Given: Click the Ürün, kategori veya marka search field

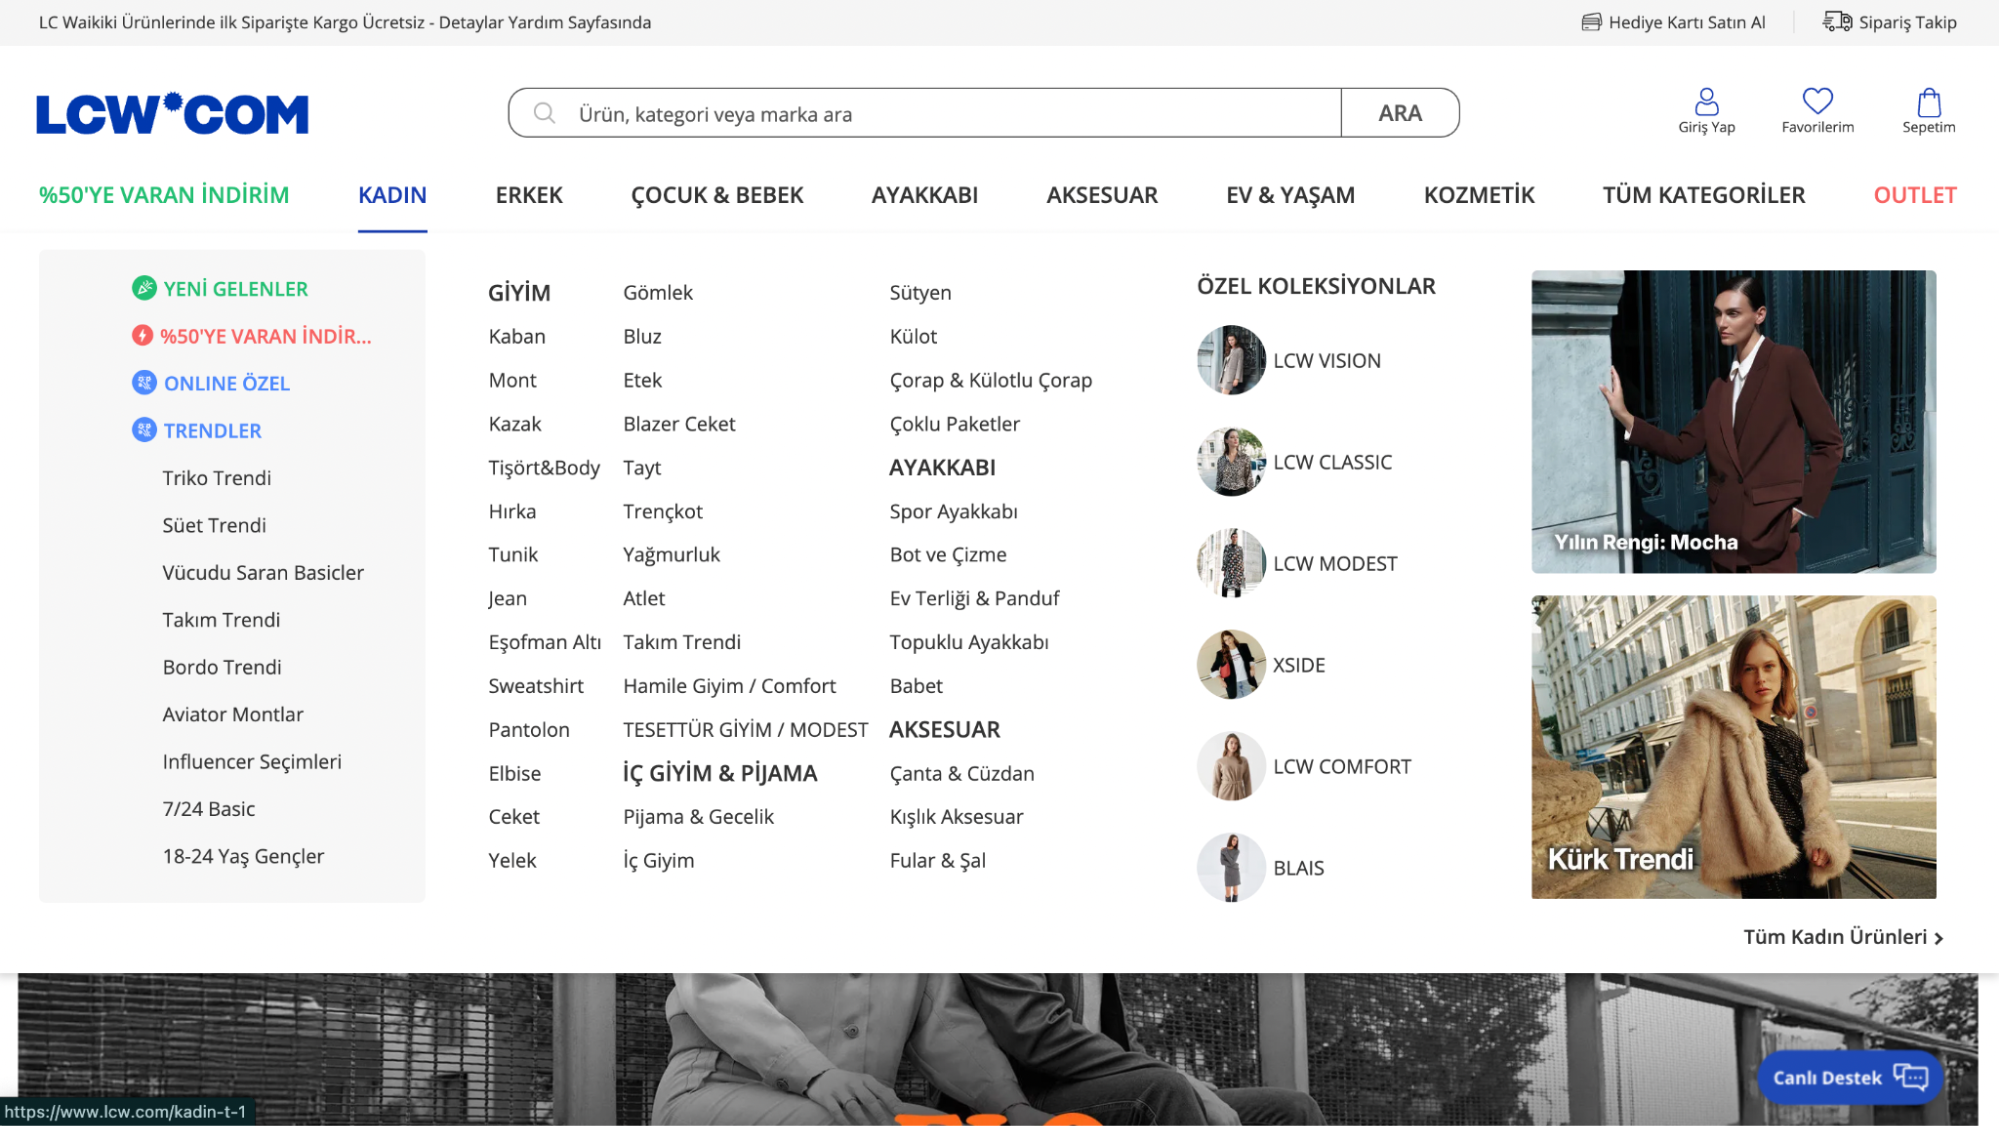Looking at the screenshot, I should coord(924,113).
